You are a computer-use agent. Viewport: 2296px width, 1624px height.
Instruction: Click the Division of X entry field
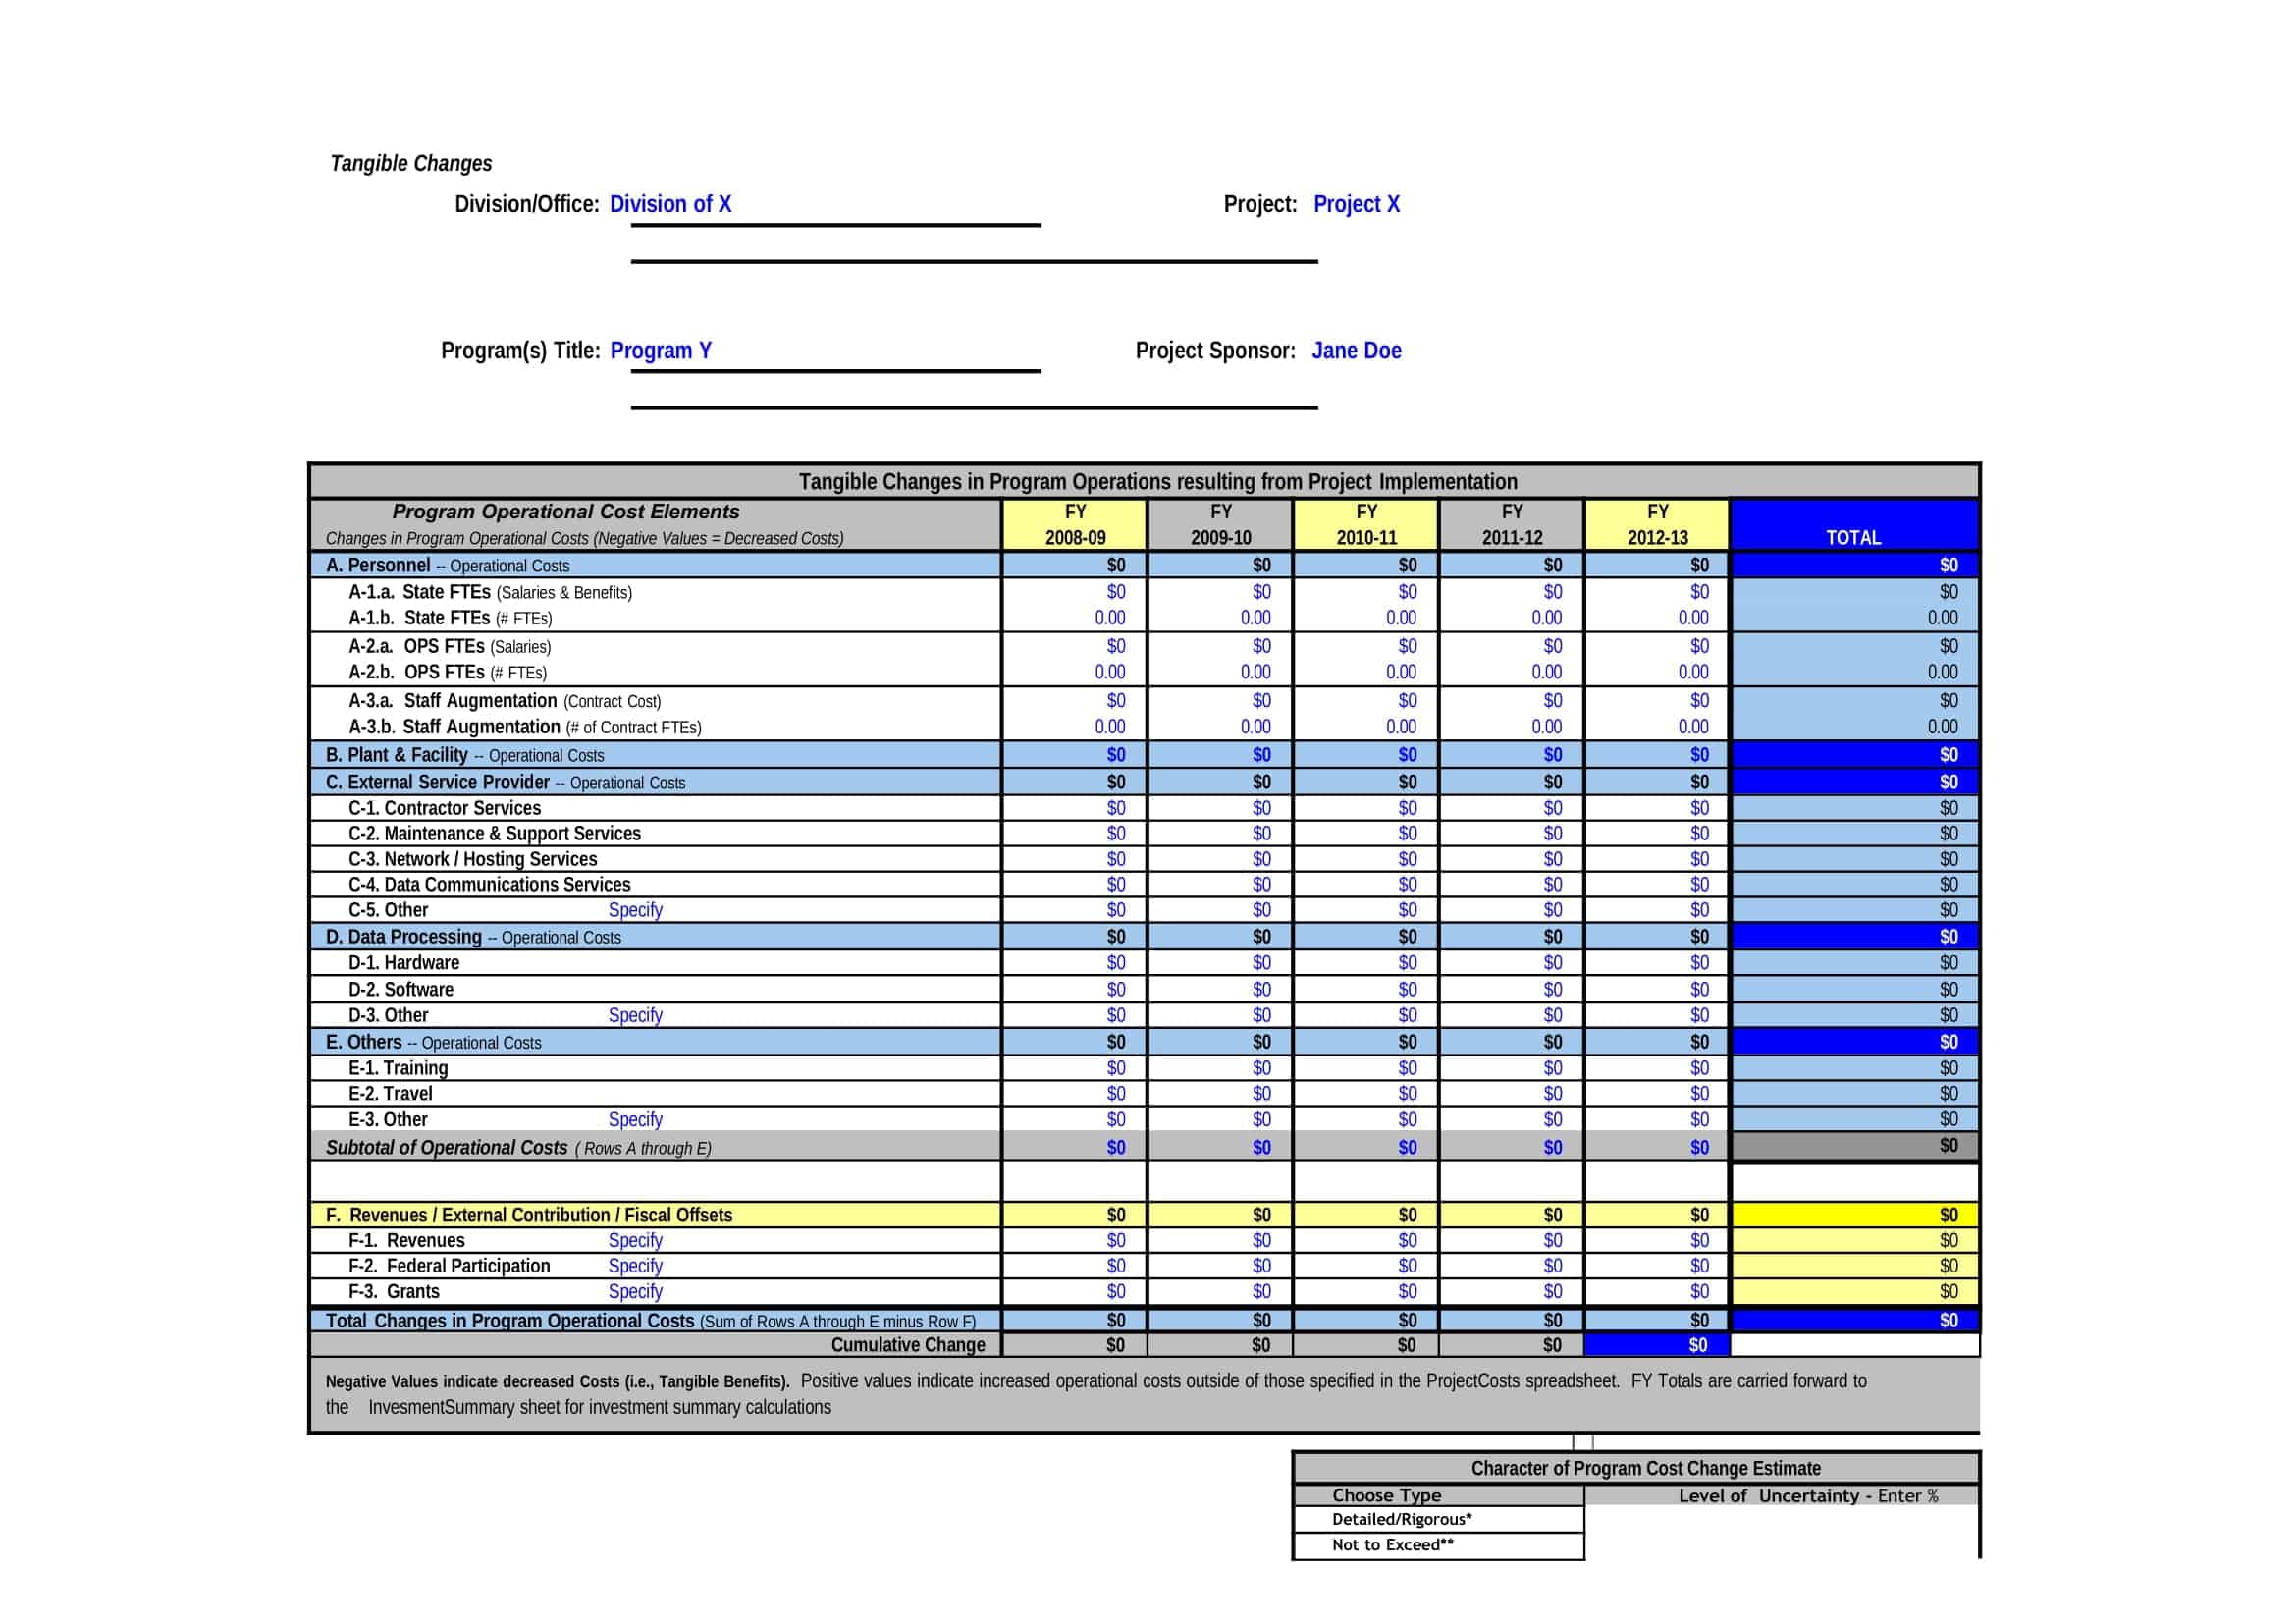tap(670, 204)
